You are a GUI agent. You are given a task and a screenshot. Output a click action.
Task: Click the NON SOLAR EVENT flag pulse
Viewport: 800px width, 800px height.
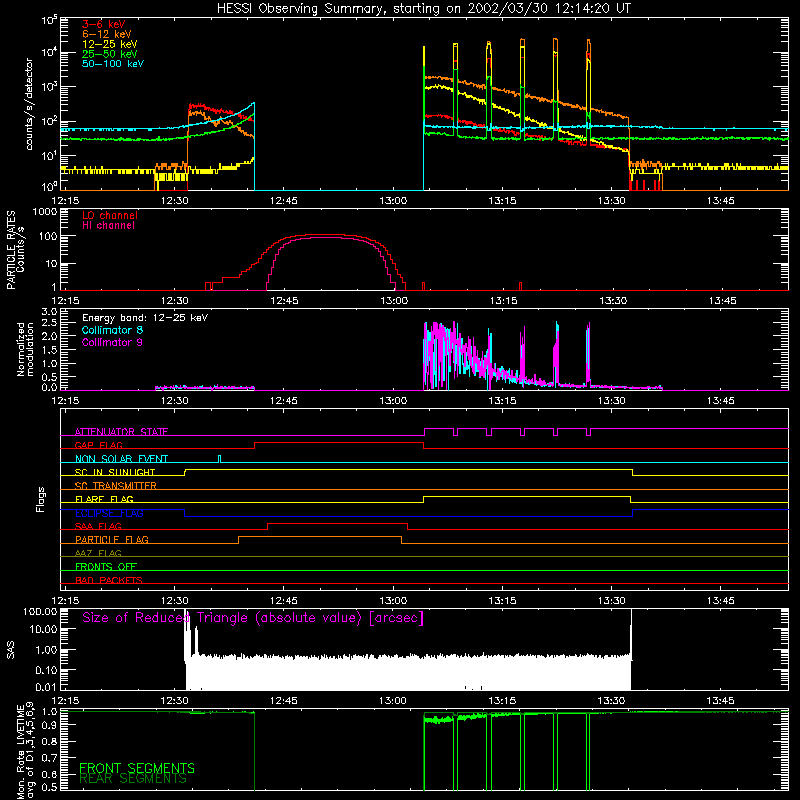coord(219,459)
